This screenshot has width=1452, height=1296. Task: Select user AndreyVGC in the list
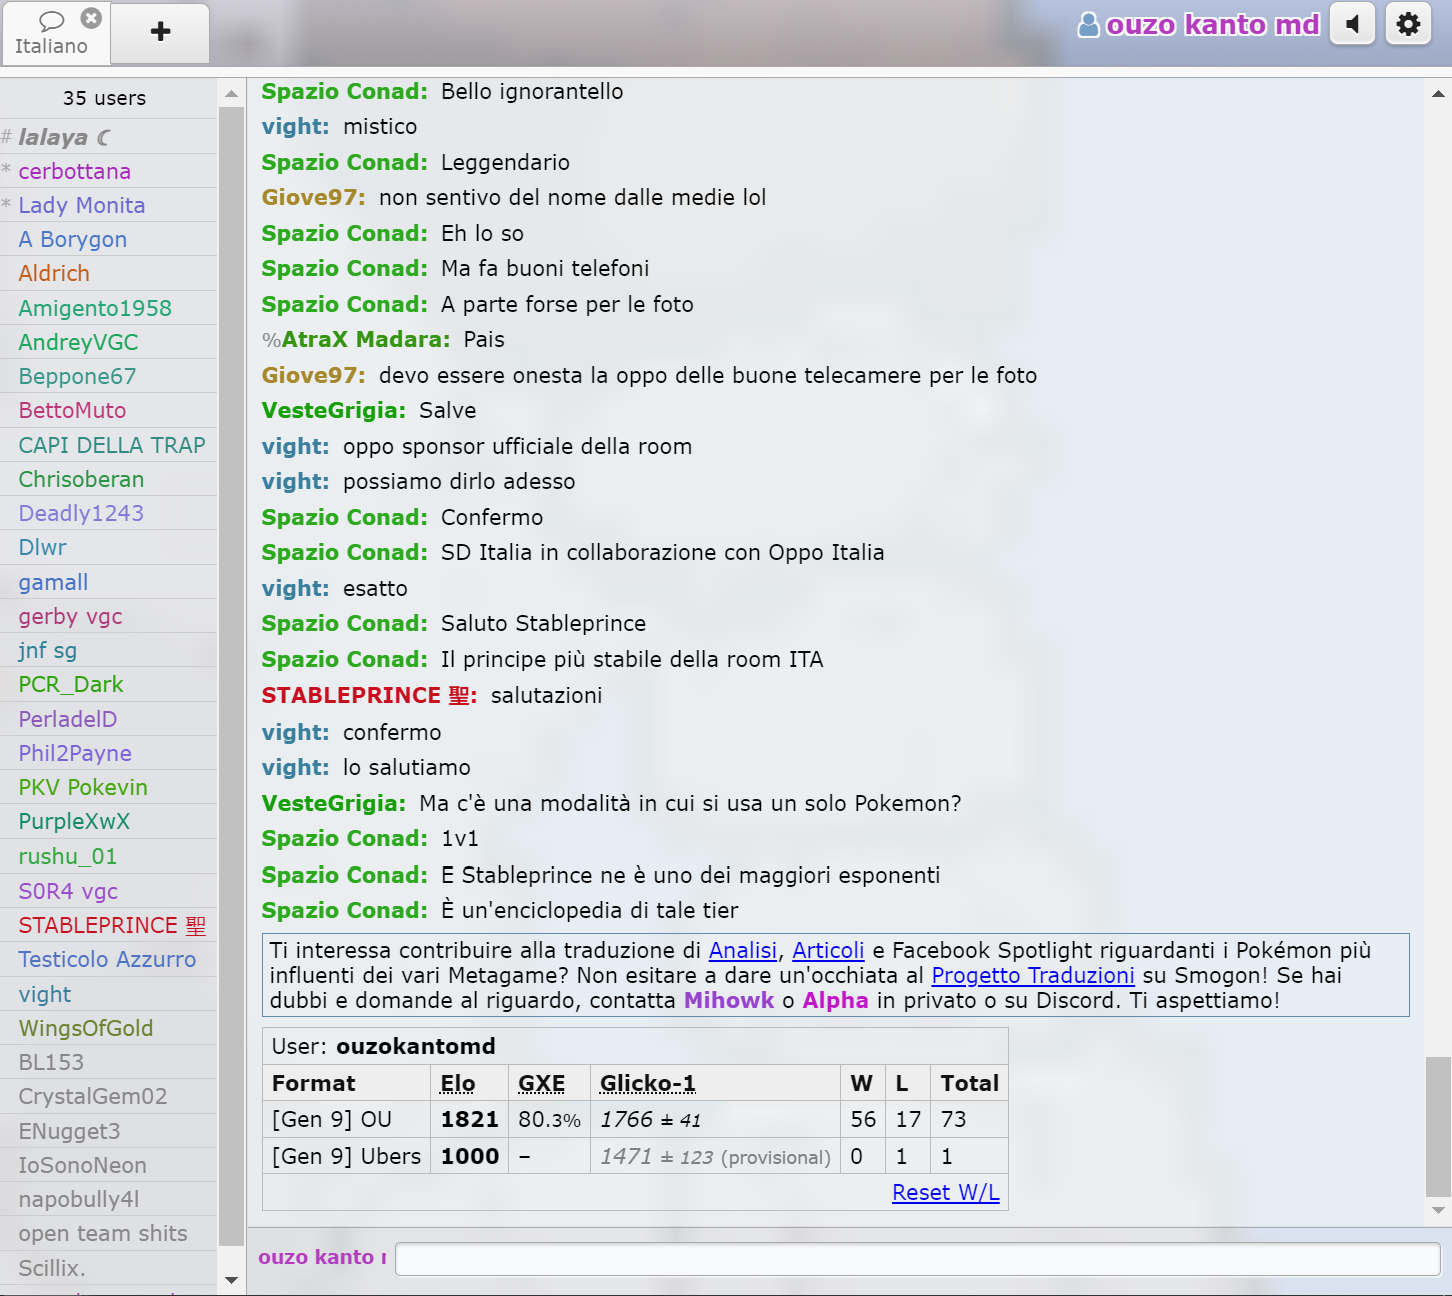click(108, 342)
